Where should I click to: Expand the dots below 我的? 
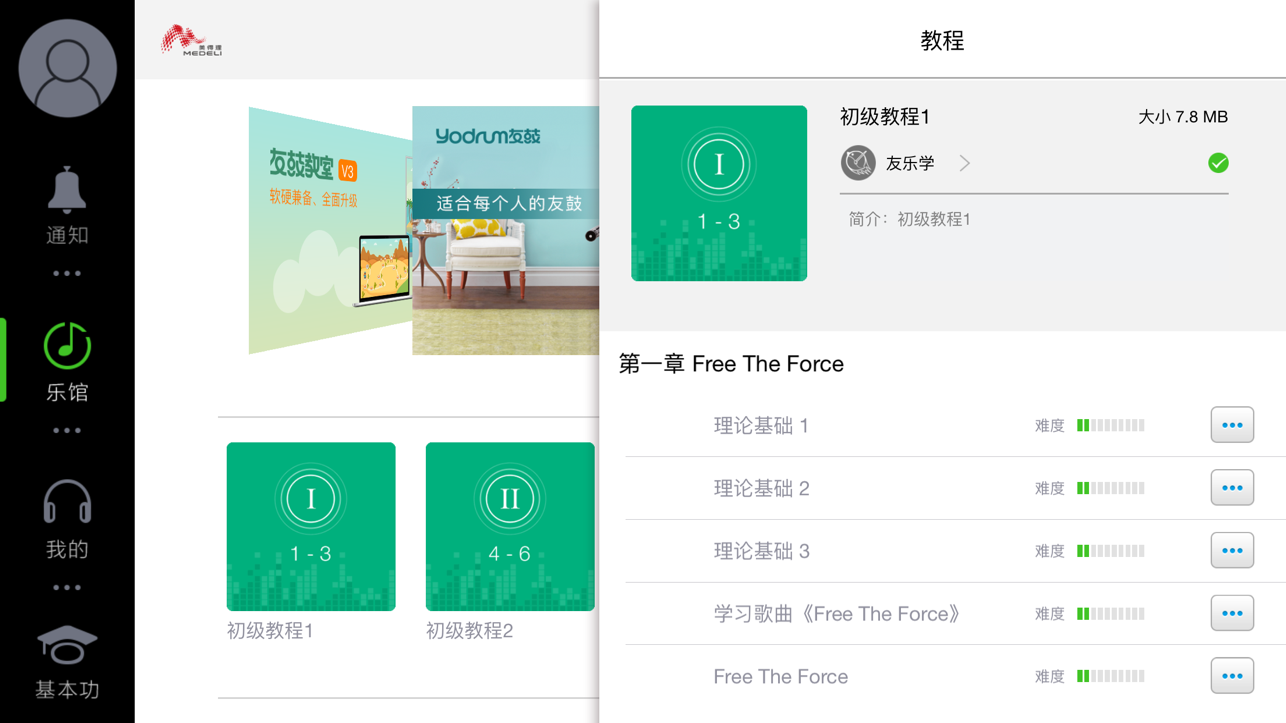[x=67, y=587]
